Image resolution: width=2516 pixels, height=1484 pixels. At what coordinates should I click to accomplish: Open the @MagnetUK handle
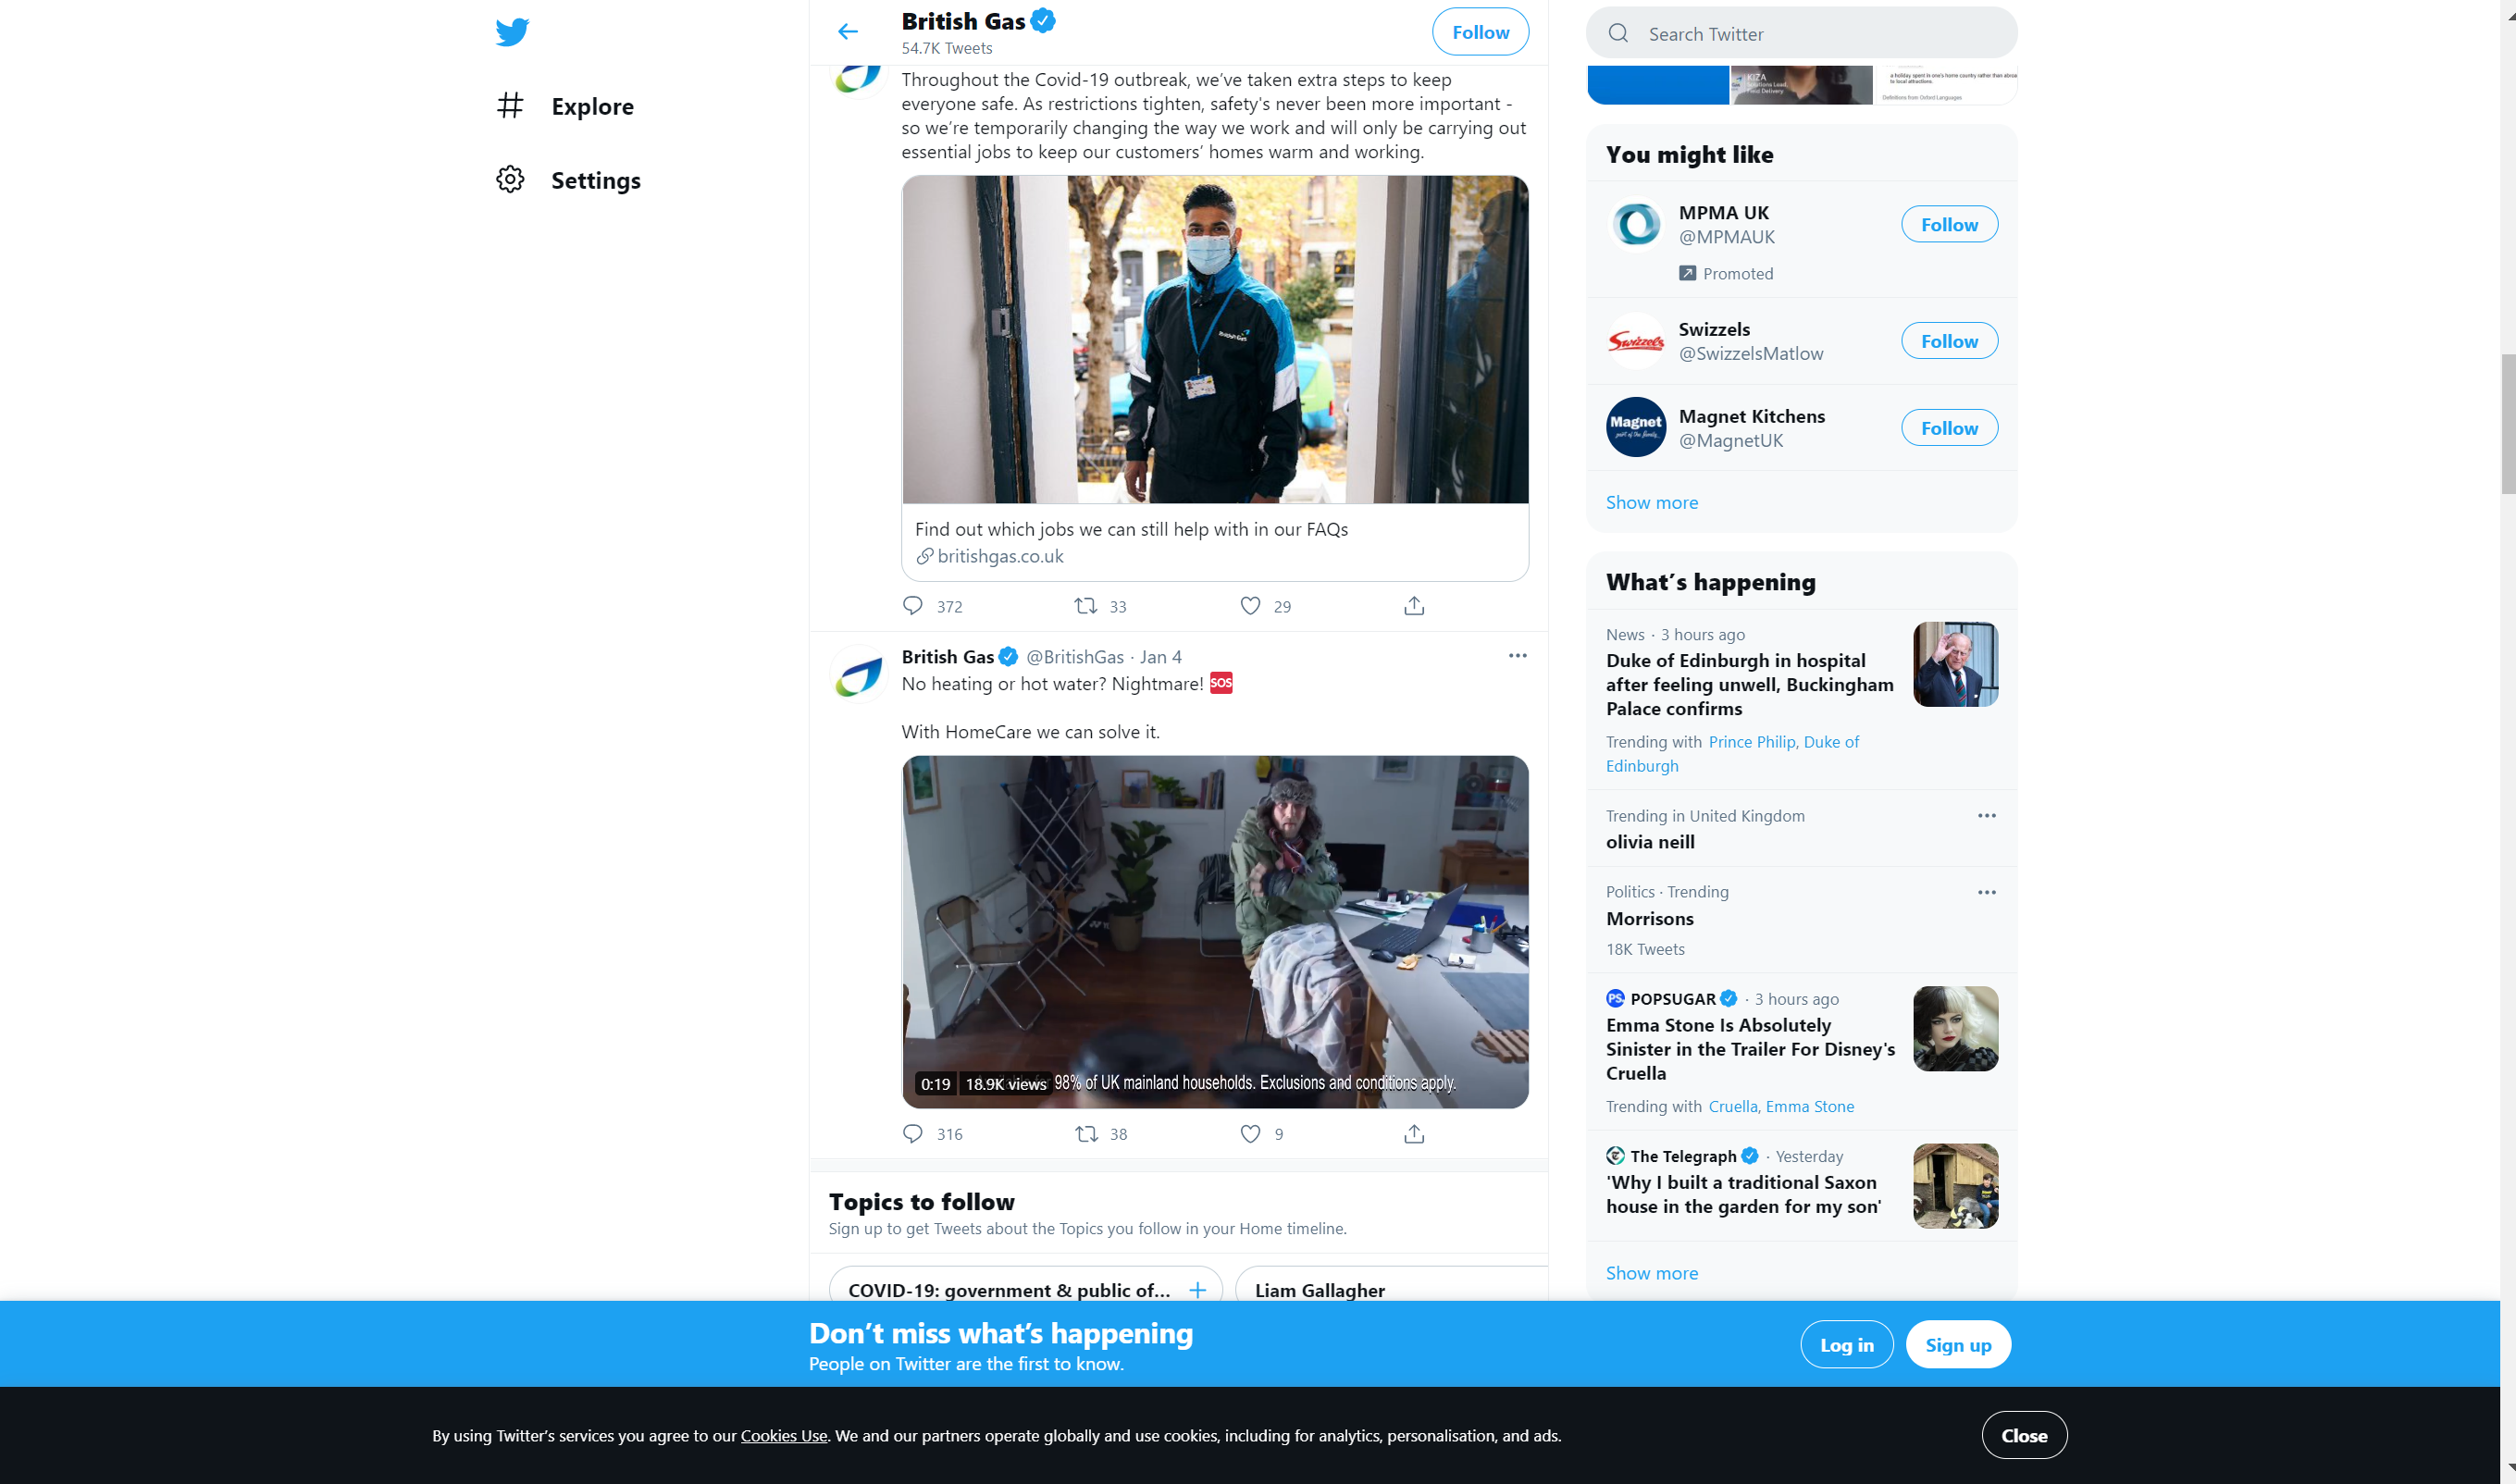pyautogui.click(x=1730, y=441)
